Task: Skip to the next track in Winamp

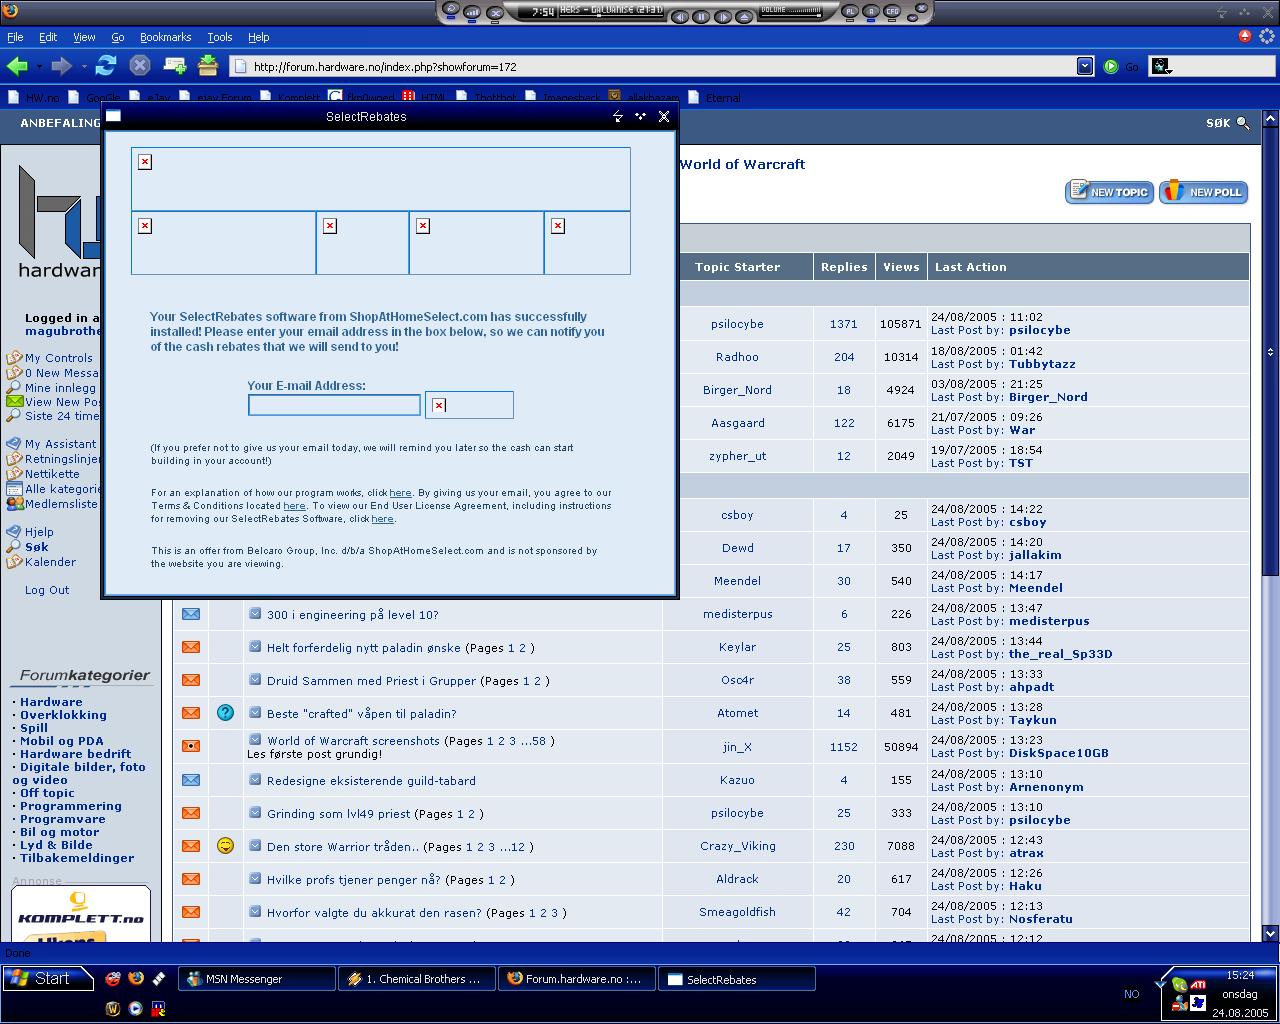Action: 723,17
